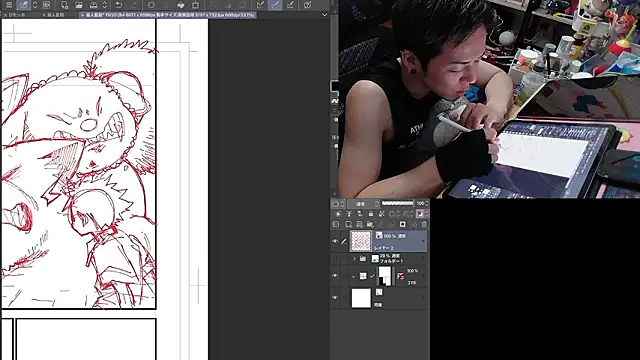Viewport: 640px width, 360px height.
Task: Hide layer レイヤー2 with its eye icon
Action: click(335, 241)
